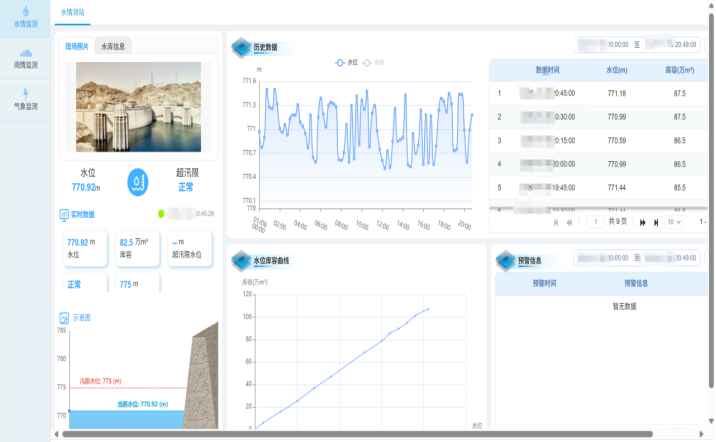Select the 现场照片 tab

pyautogui.click(x=77, y=46)
